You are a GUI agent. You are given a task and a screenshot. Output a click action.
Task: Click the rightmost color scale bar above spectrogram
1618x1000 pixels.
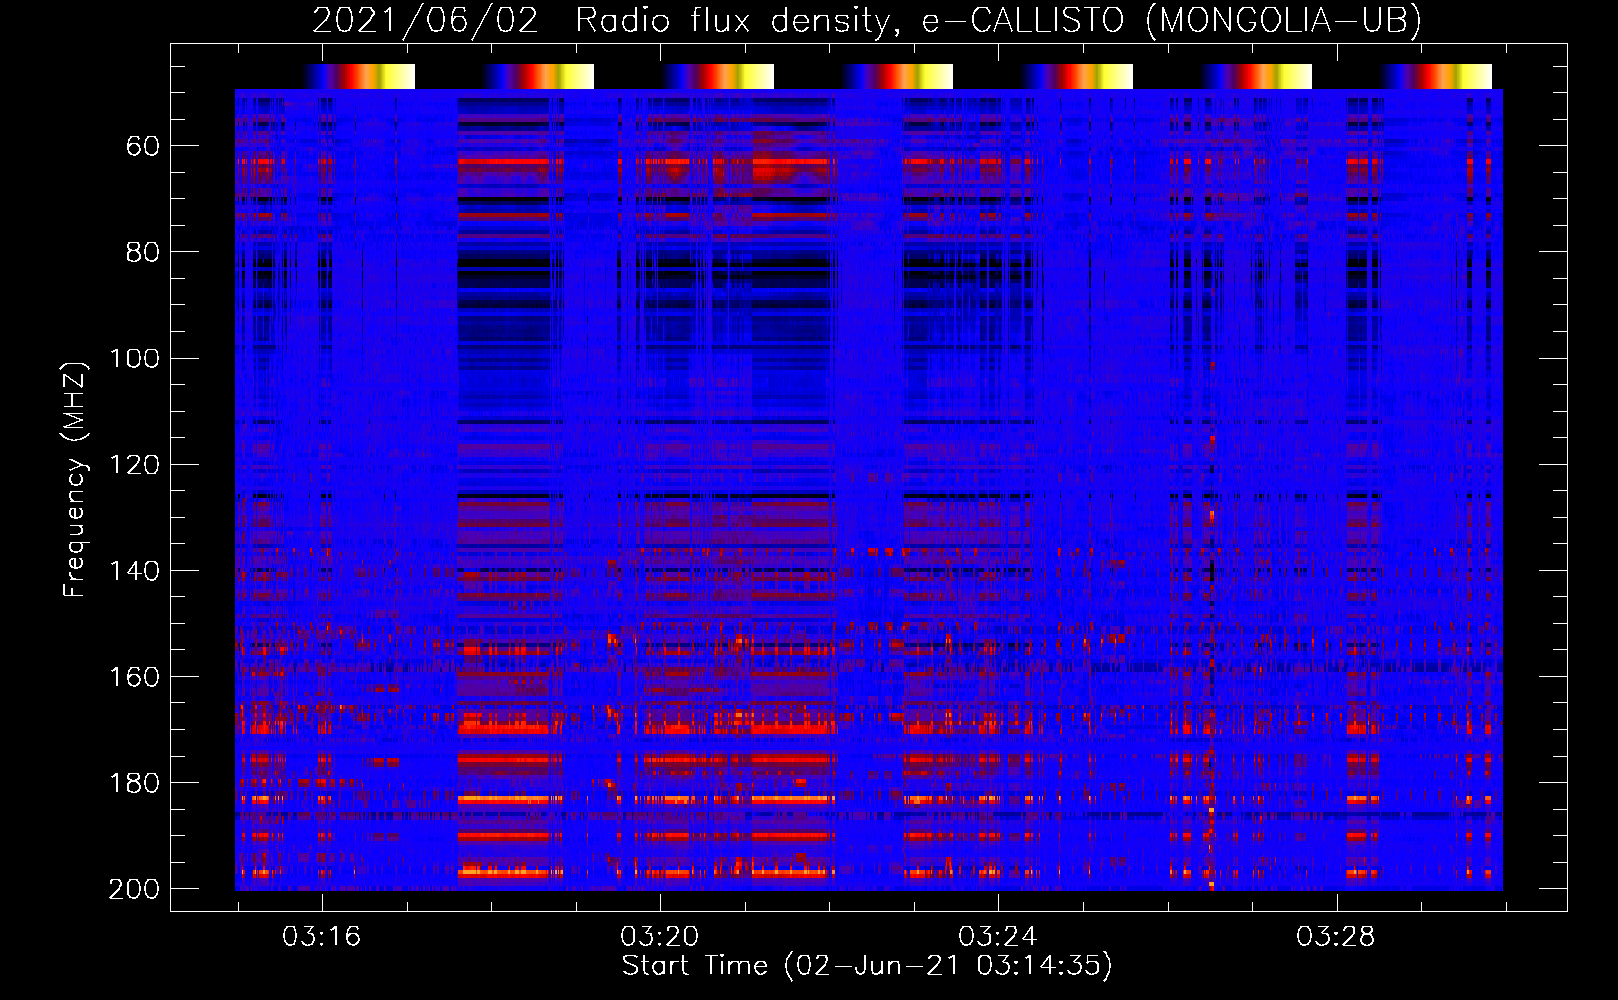1437,76
